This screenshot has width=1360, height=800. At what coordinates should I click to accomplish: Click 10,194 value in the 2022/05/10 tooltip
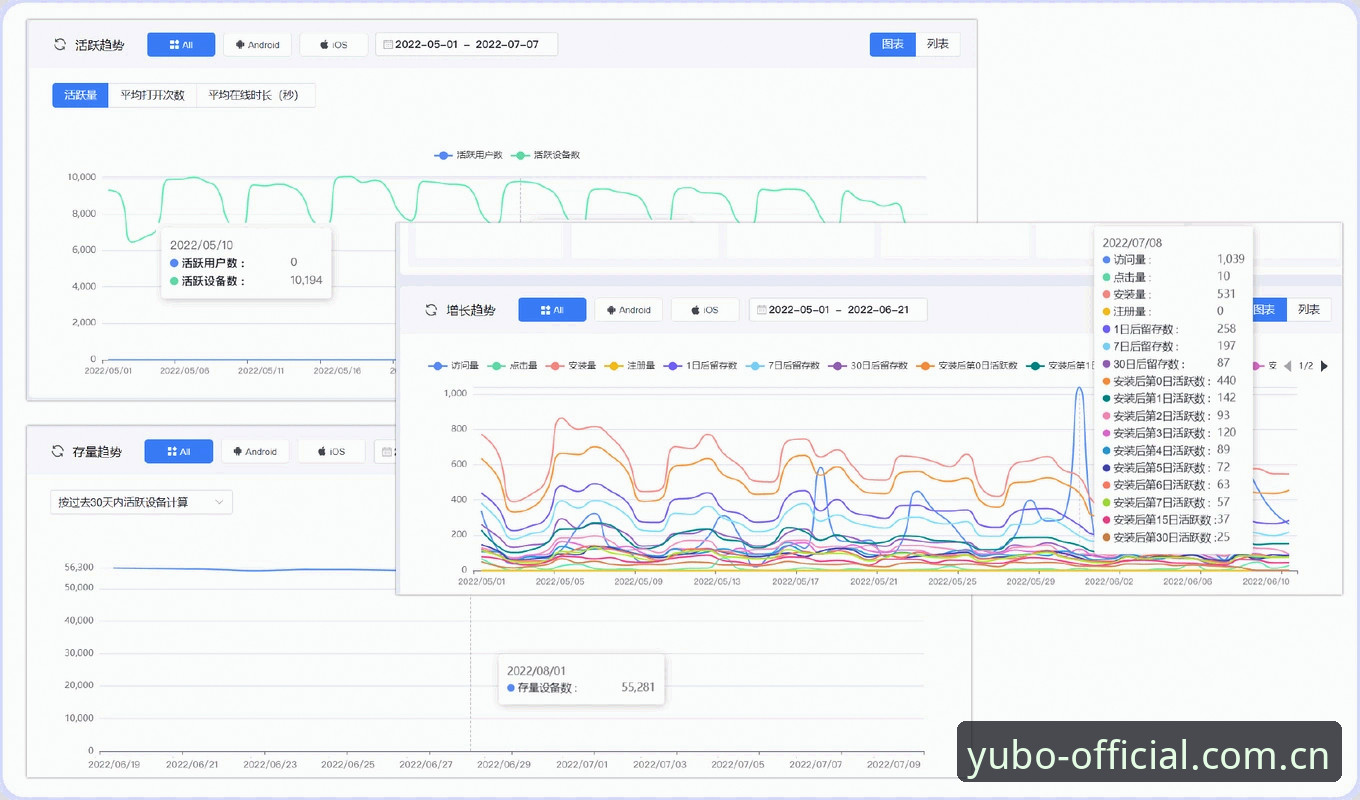[x=306, y=281]
